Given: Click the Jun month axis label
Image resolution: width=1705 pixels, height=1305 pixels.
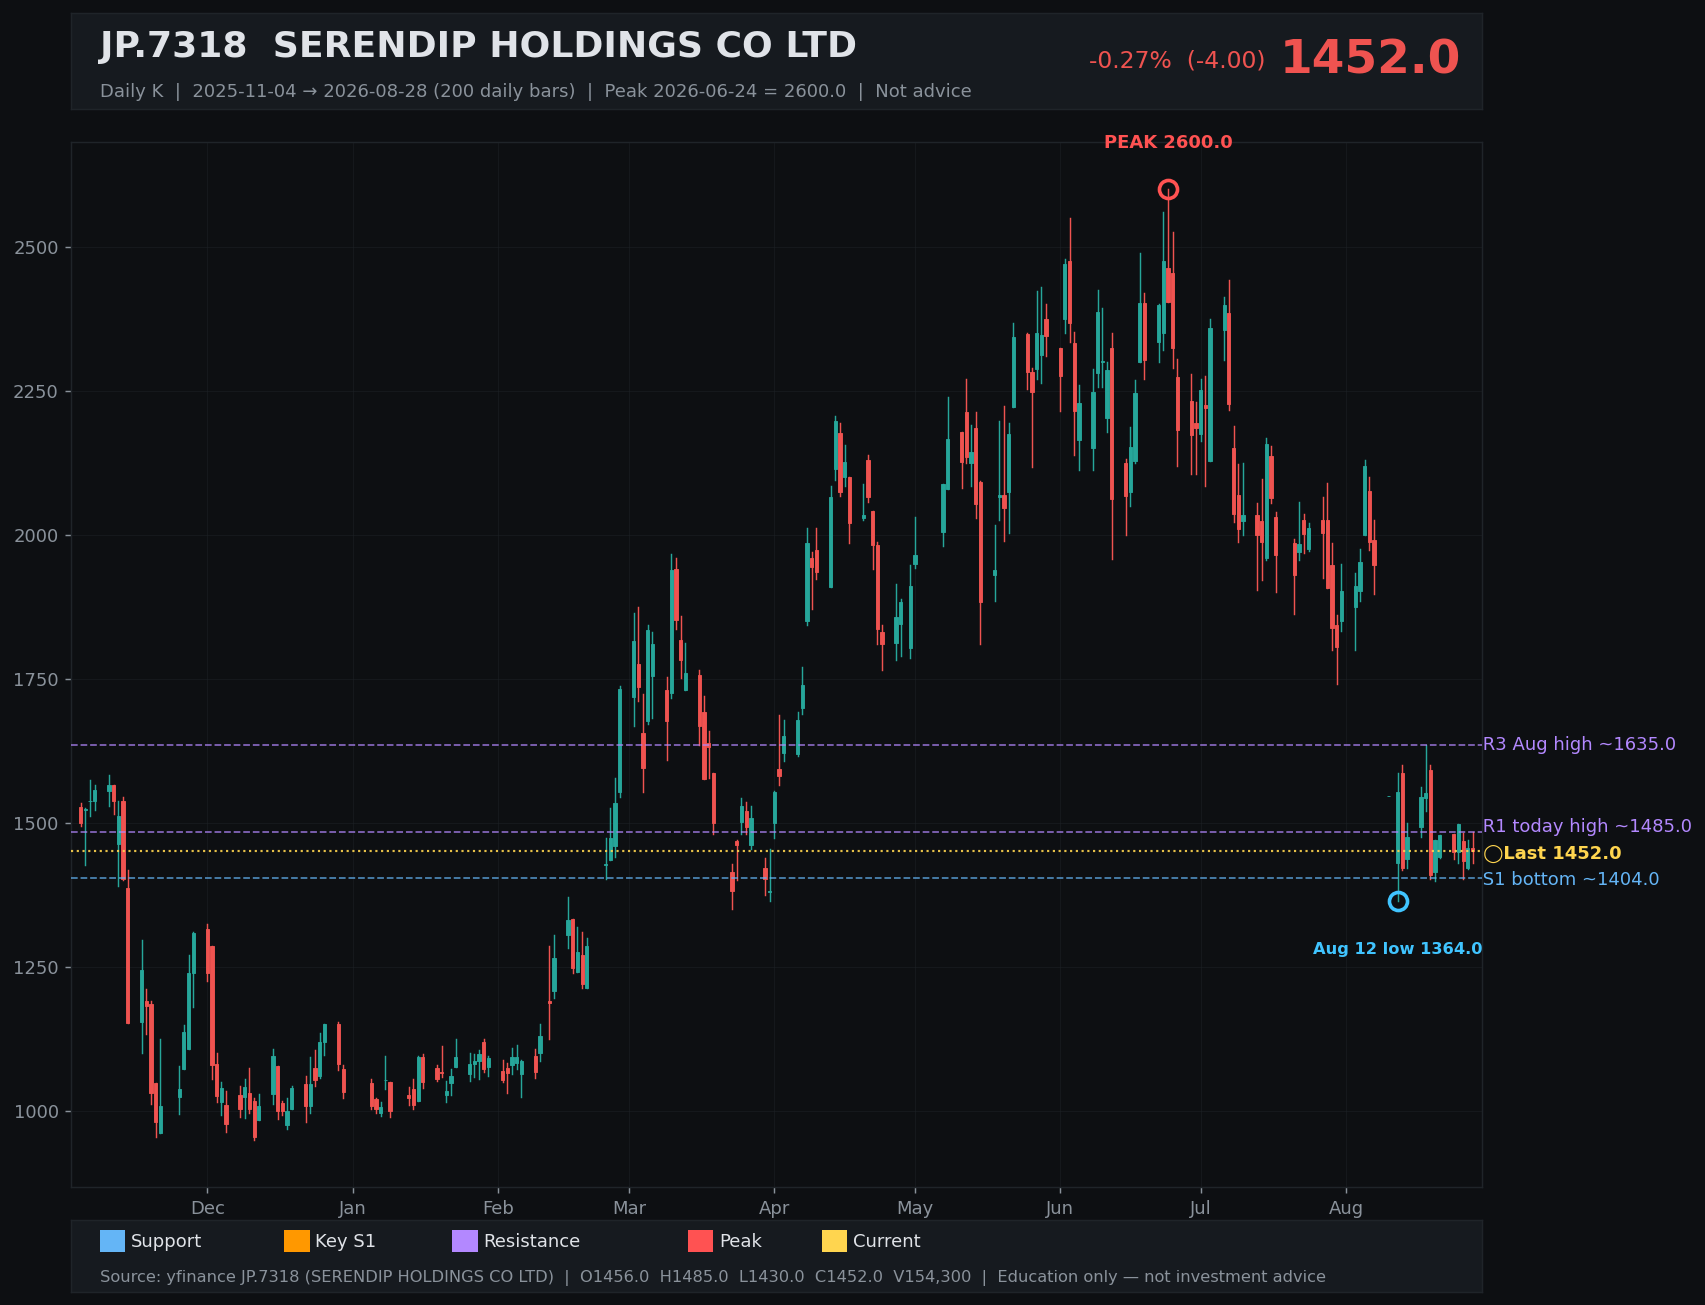Looking at the screenshot, I should coord(1059,1208).
